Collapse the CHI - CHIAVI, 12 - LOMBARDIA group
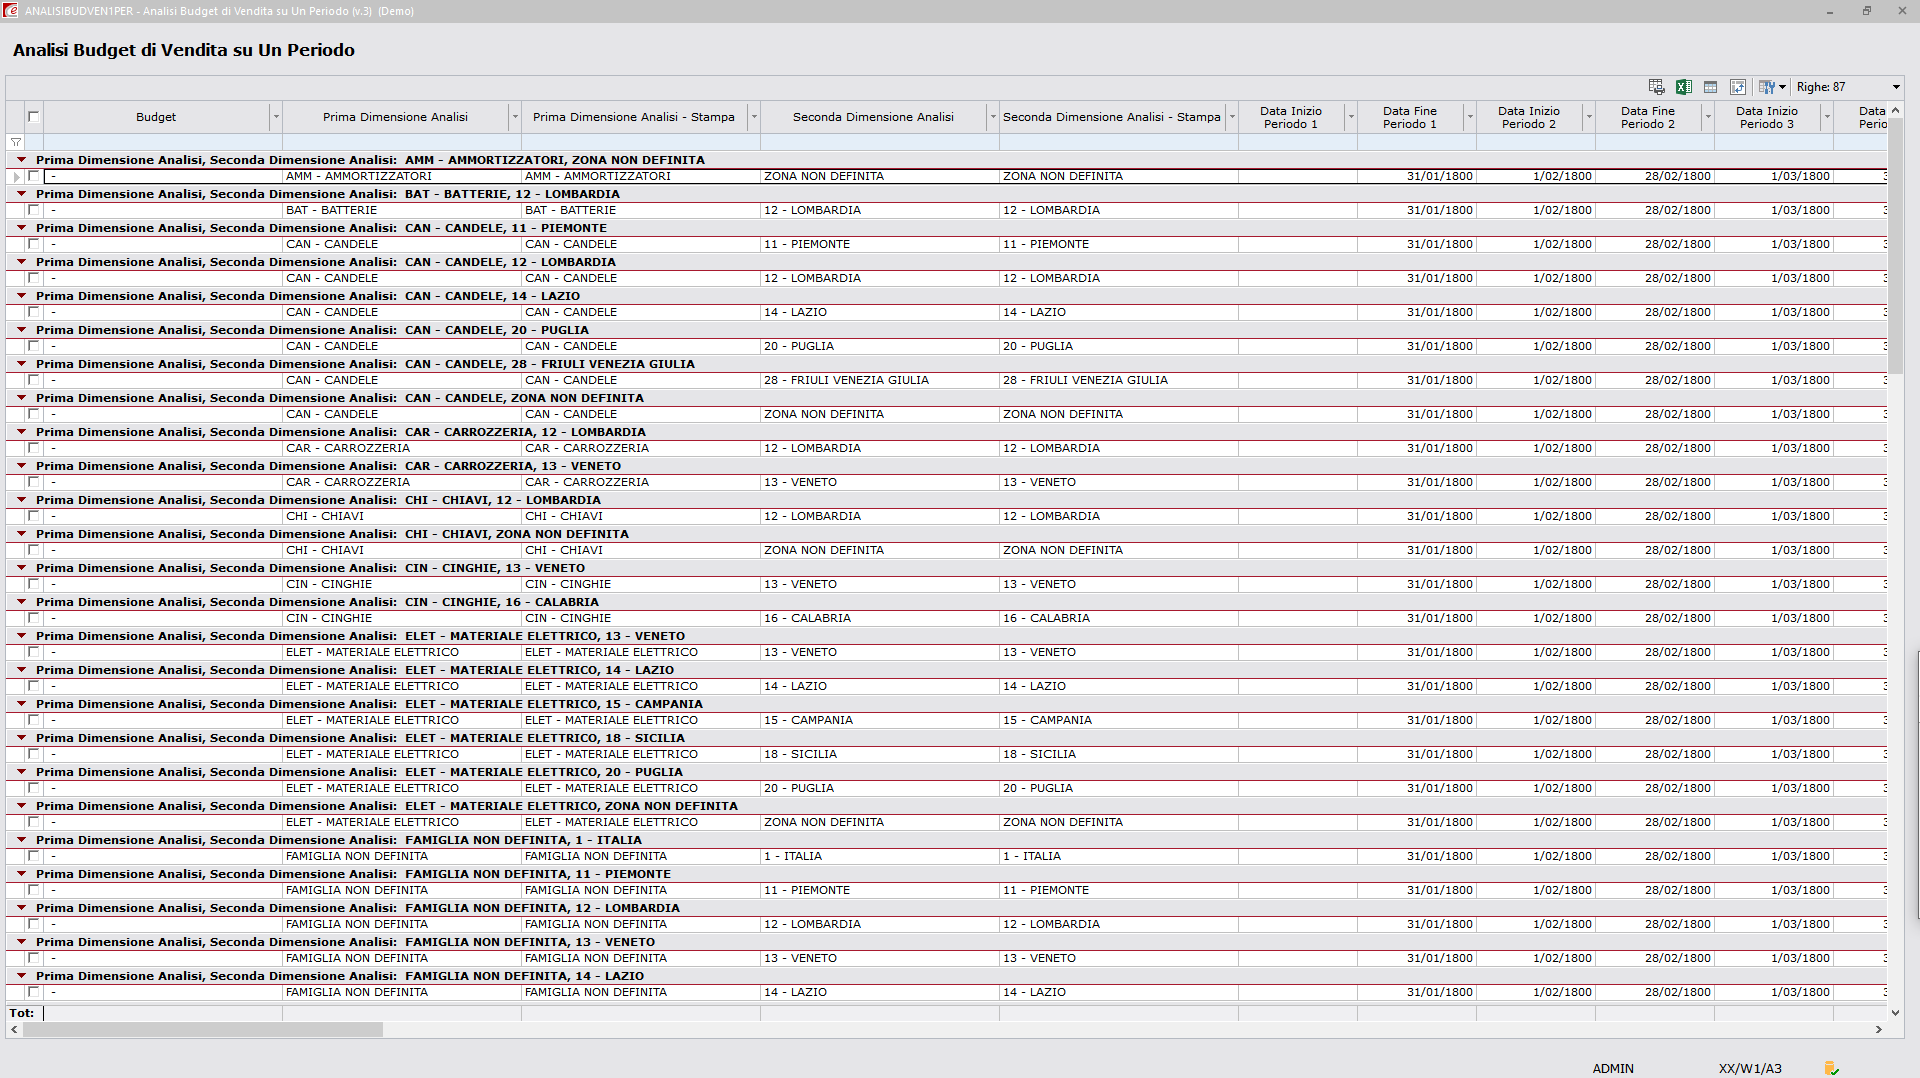This screenshot has width=1920, height=1078. (21, 499)
